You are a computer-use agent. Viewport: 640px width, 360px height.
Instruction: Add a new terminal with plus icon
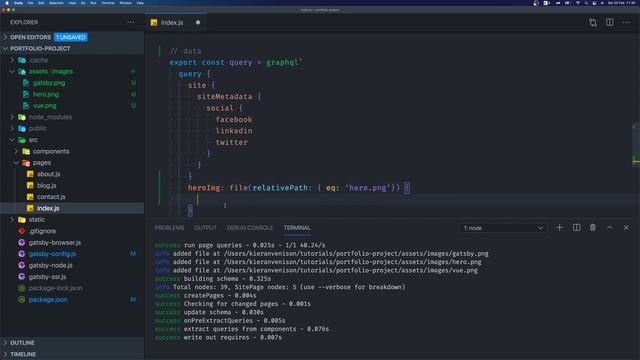560,228
